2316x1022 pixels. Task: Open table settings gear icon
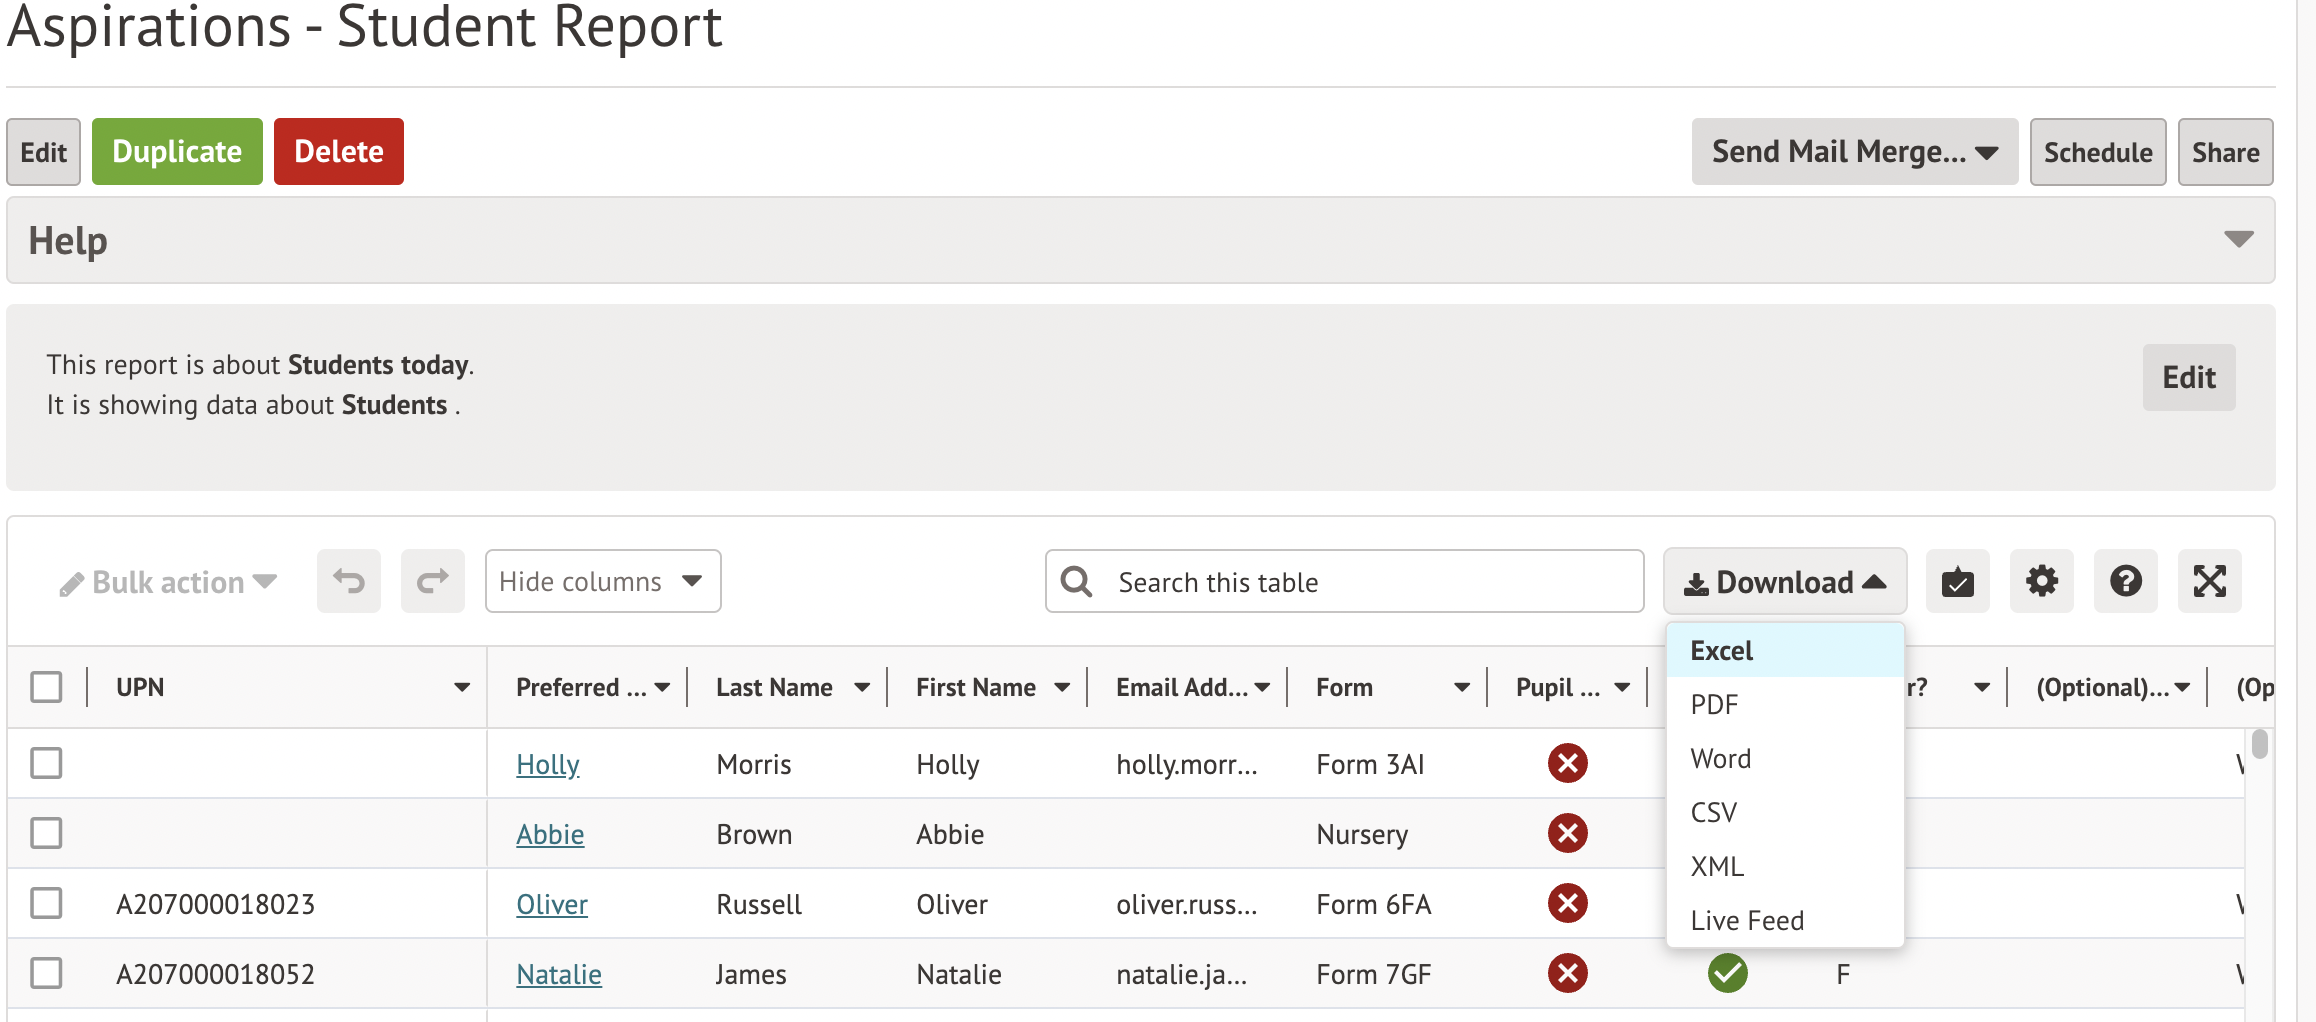pos(2041,581)
